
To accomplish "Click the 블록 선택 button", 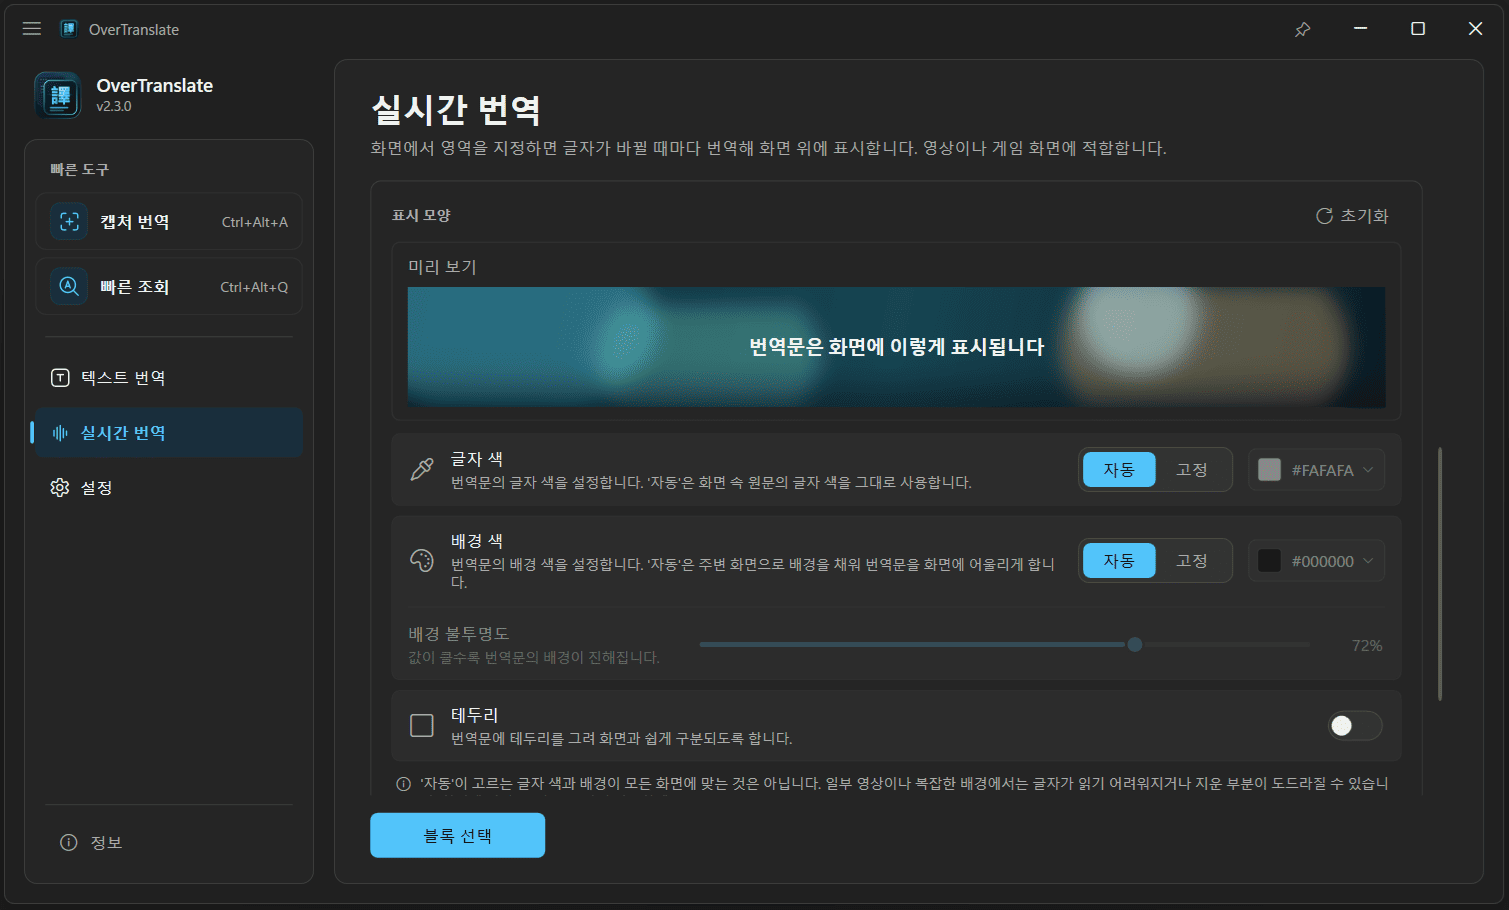I will (x=457, y=835).
